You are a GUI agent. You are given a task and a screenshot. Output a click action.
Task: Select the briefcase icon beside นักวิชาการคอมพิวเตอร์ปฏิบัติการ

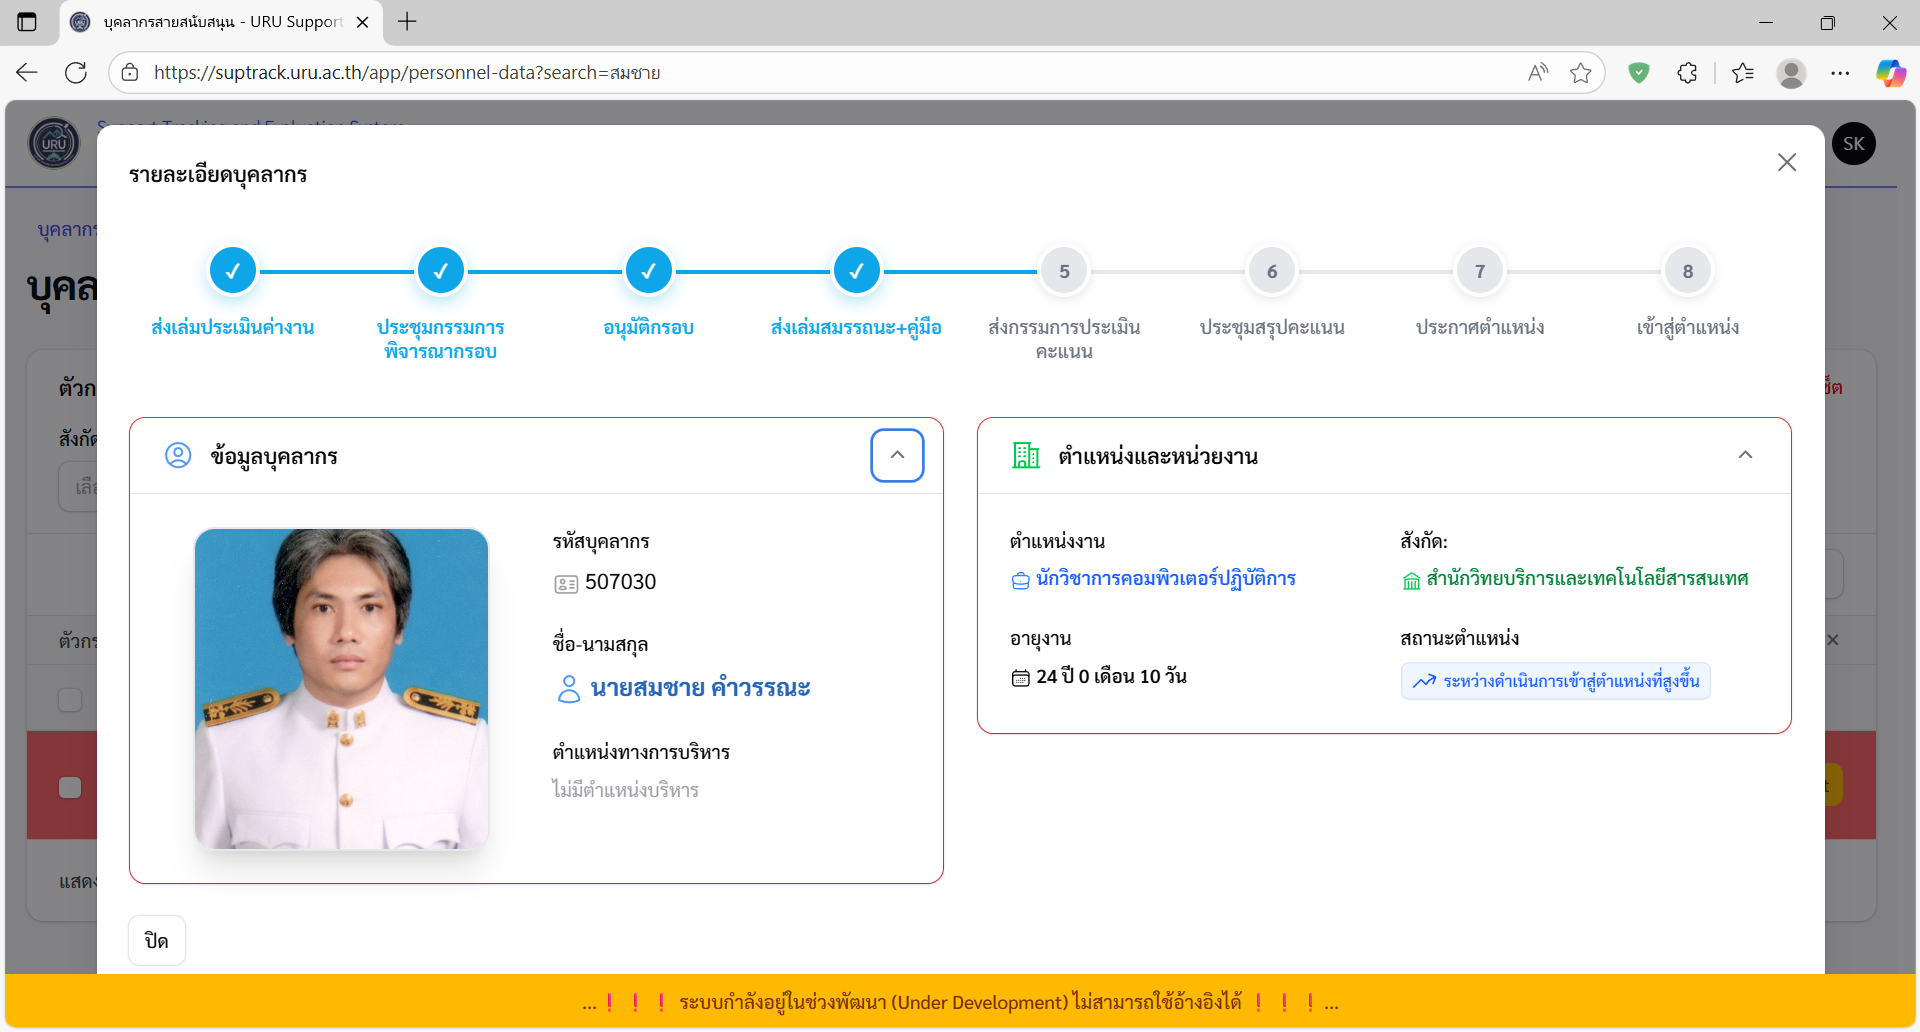click(x=1018, y=578)
